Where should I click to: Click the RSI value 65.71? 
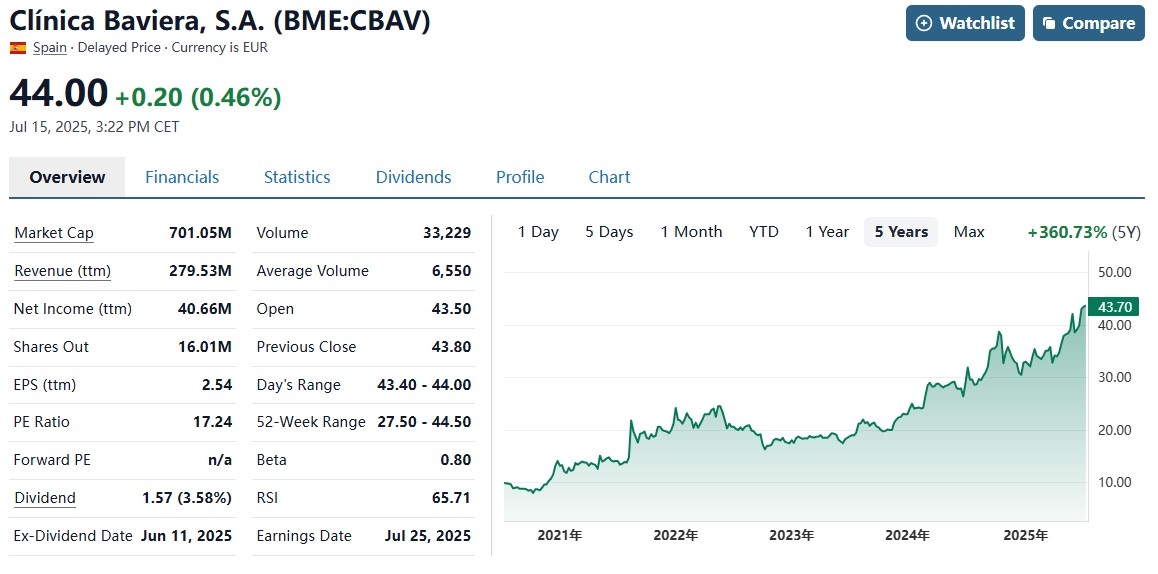[451, 498]
